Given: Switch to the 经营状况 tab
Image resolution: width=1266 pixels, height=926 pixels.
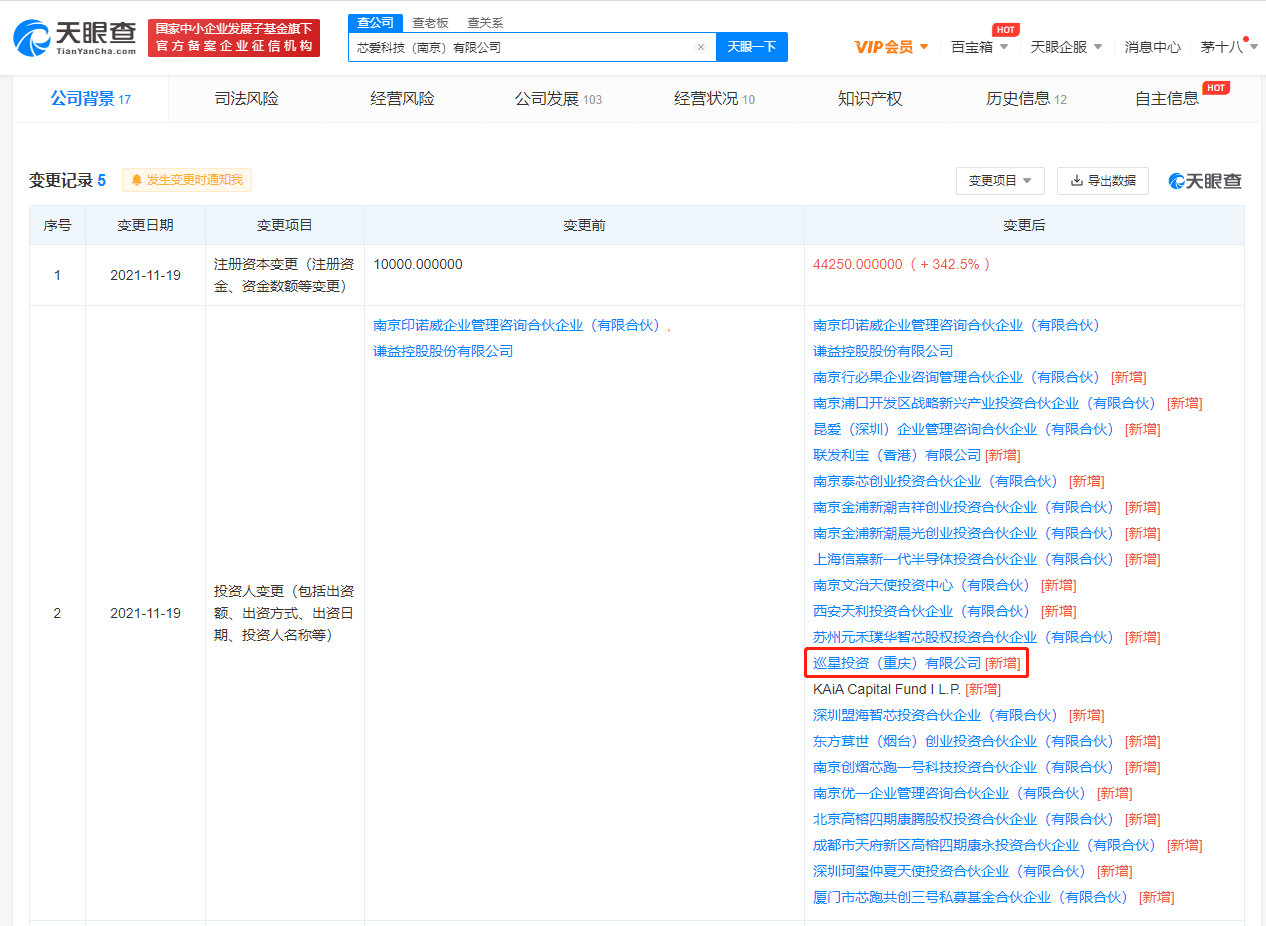Looking at the screenshot, I should pyautogui.click(x=714, y=99).
